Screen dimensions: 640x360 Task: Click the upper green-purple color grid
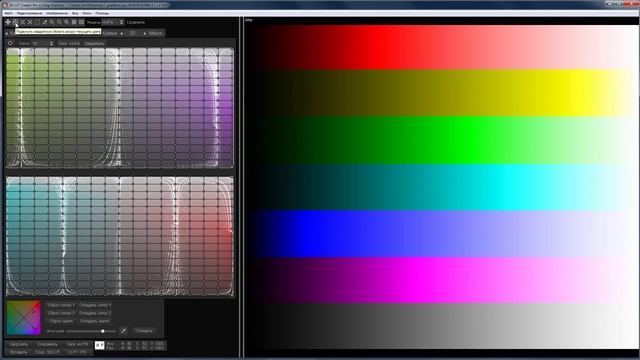point(120,108)
